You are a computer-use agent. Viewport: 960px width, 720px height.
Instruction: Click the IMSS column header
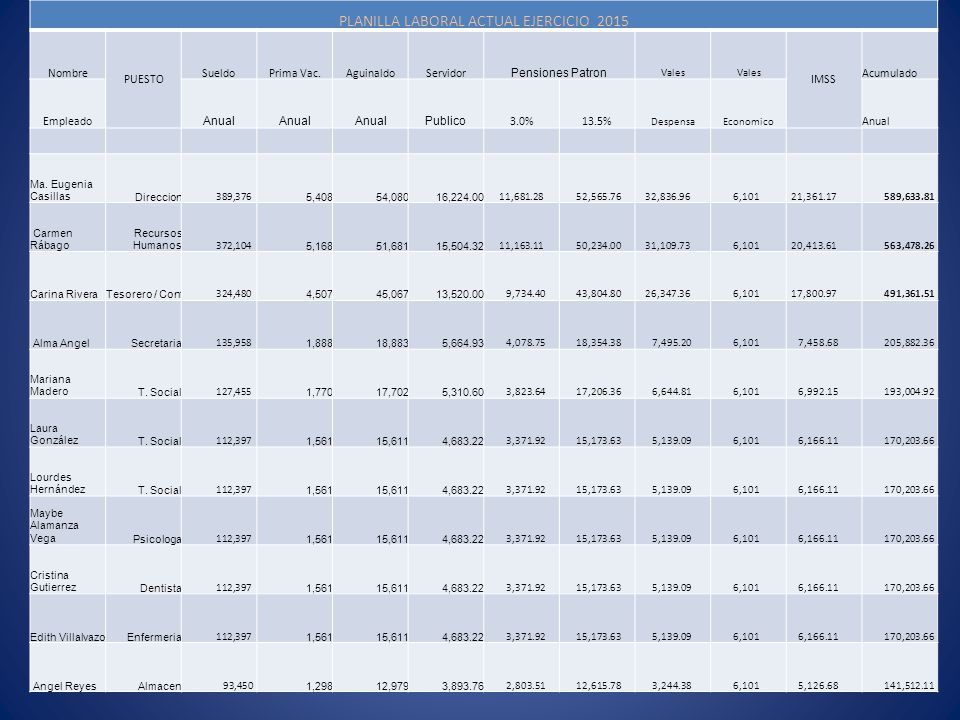(x=823, y=79)
